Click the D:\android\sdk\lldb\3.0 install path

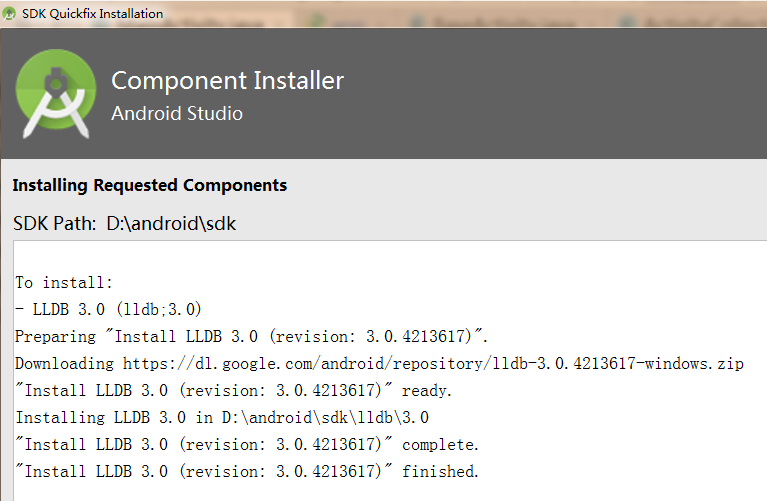coord(325,417)
